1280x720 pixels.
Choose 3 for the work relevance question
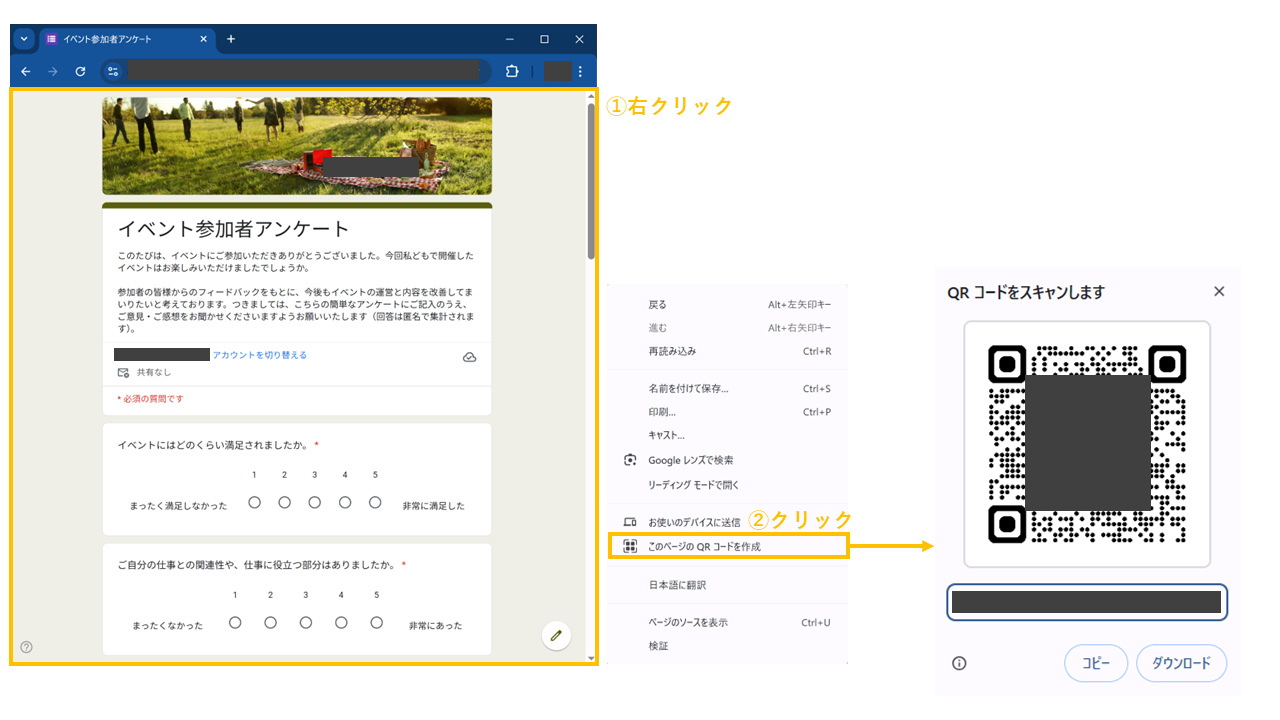tap(306, 623)
